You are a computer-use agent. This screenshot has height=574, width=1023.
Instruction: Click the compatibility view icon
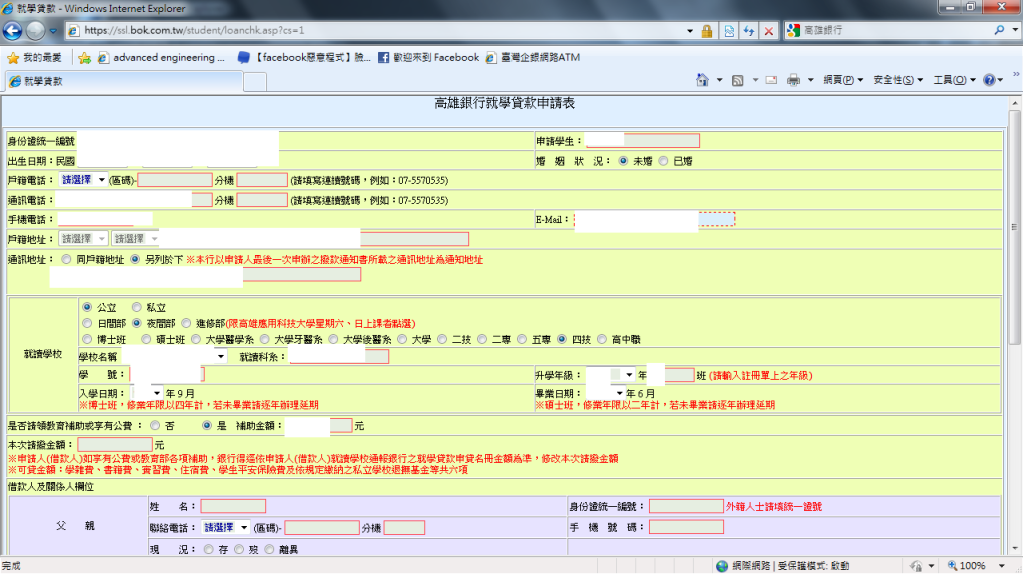point(729,31)
